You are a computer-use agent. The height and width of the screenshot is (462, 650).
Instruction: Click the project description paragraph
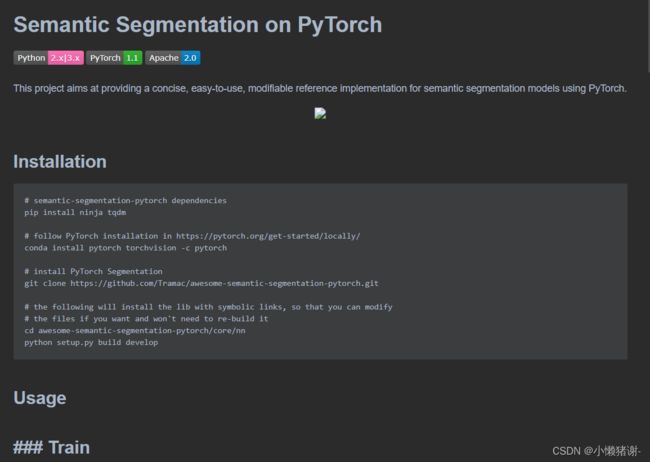pyautogui.click(x=320, y=88)
